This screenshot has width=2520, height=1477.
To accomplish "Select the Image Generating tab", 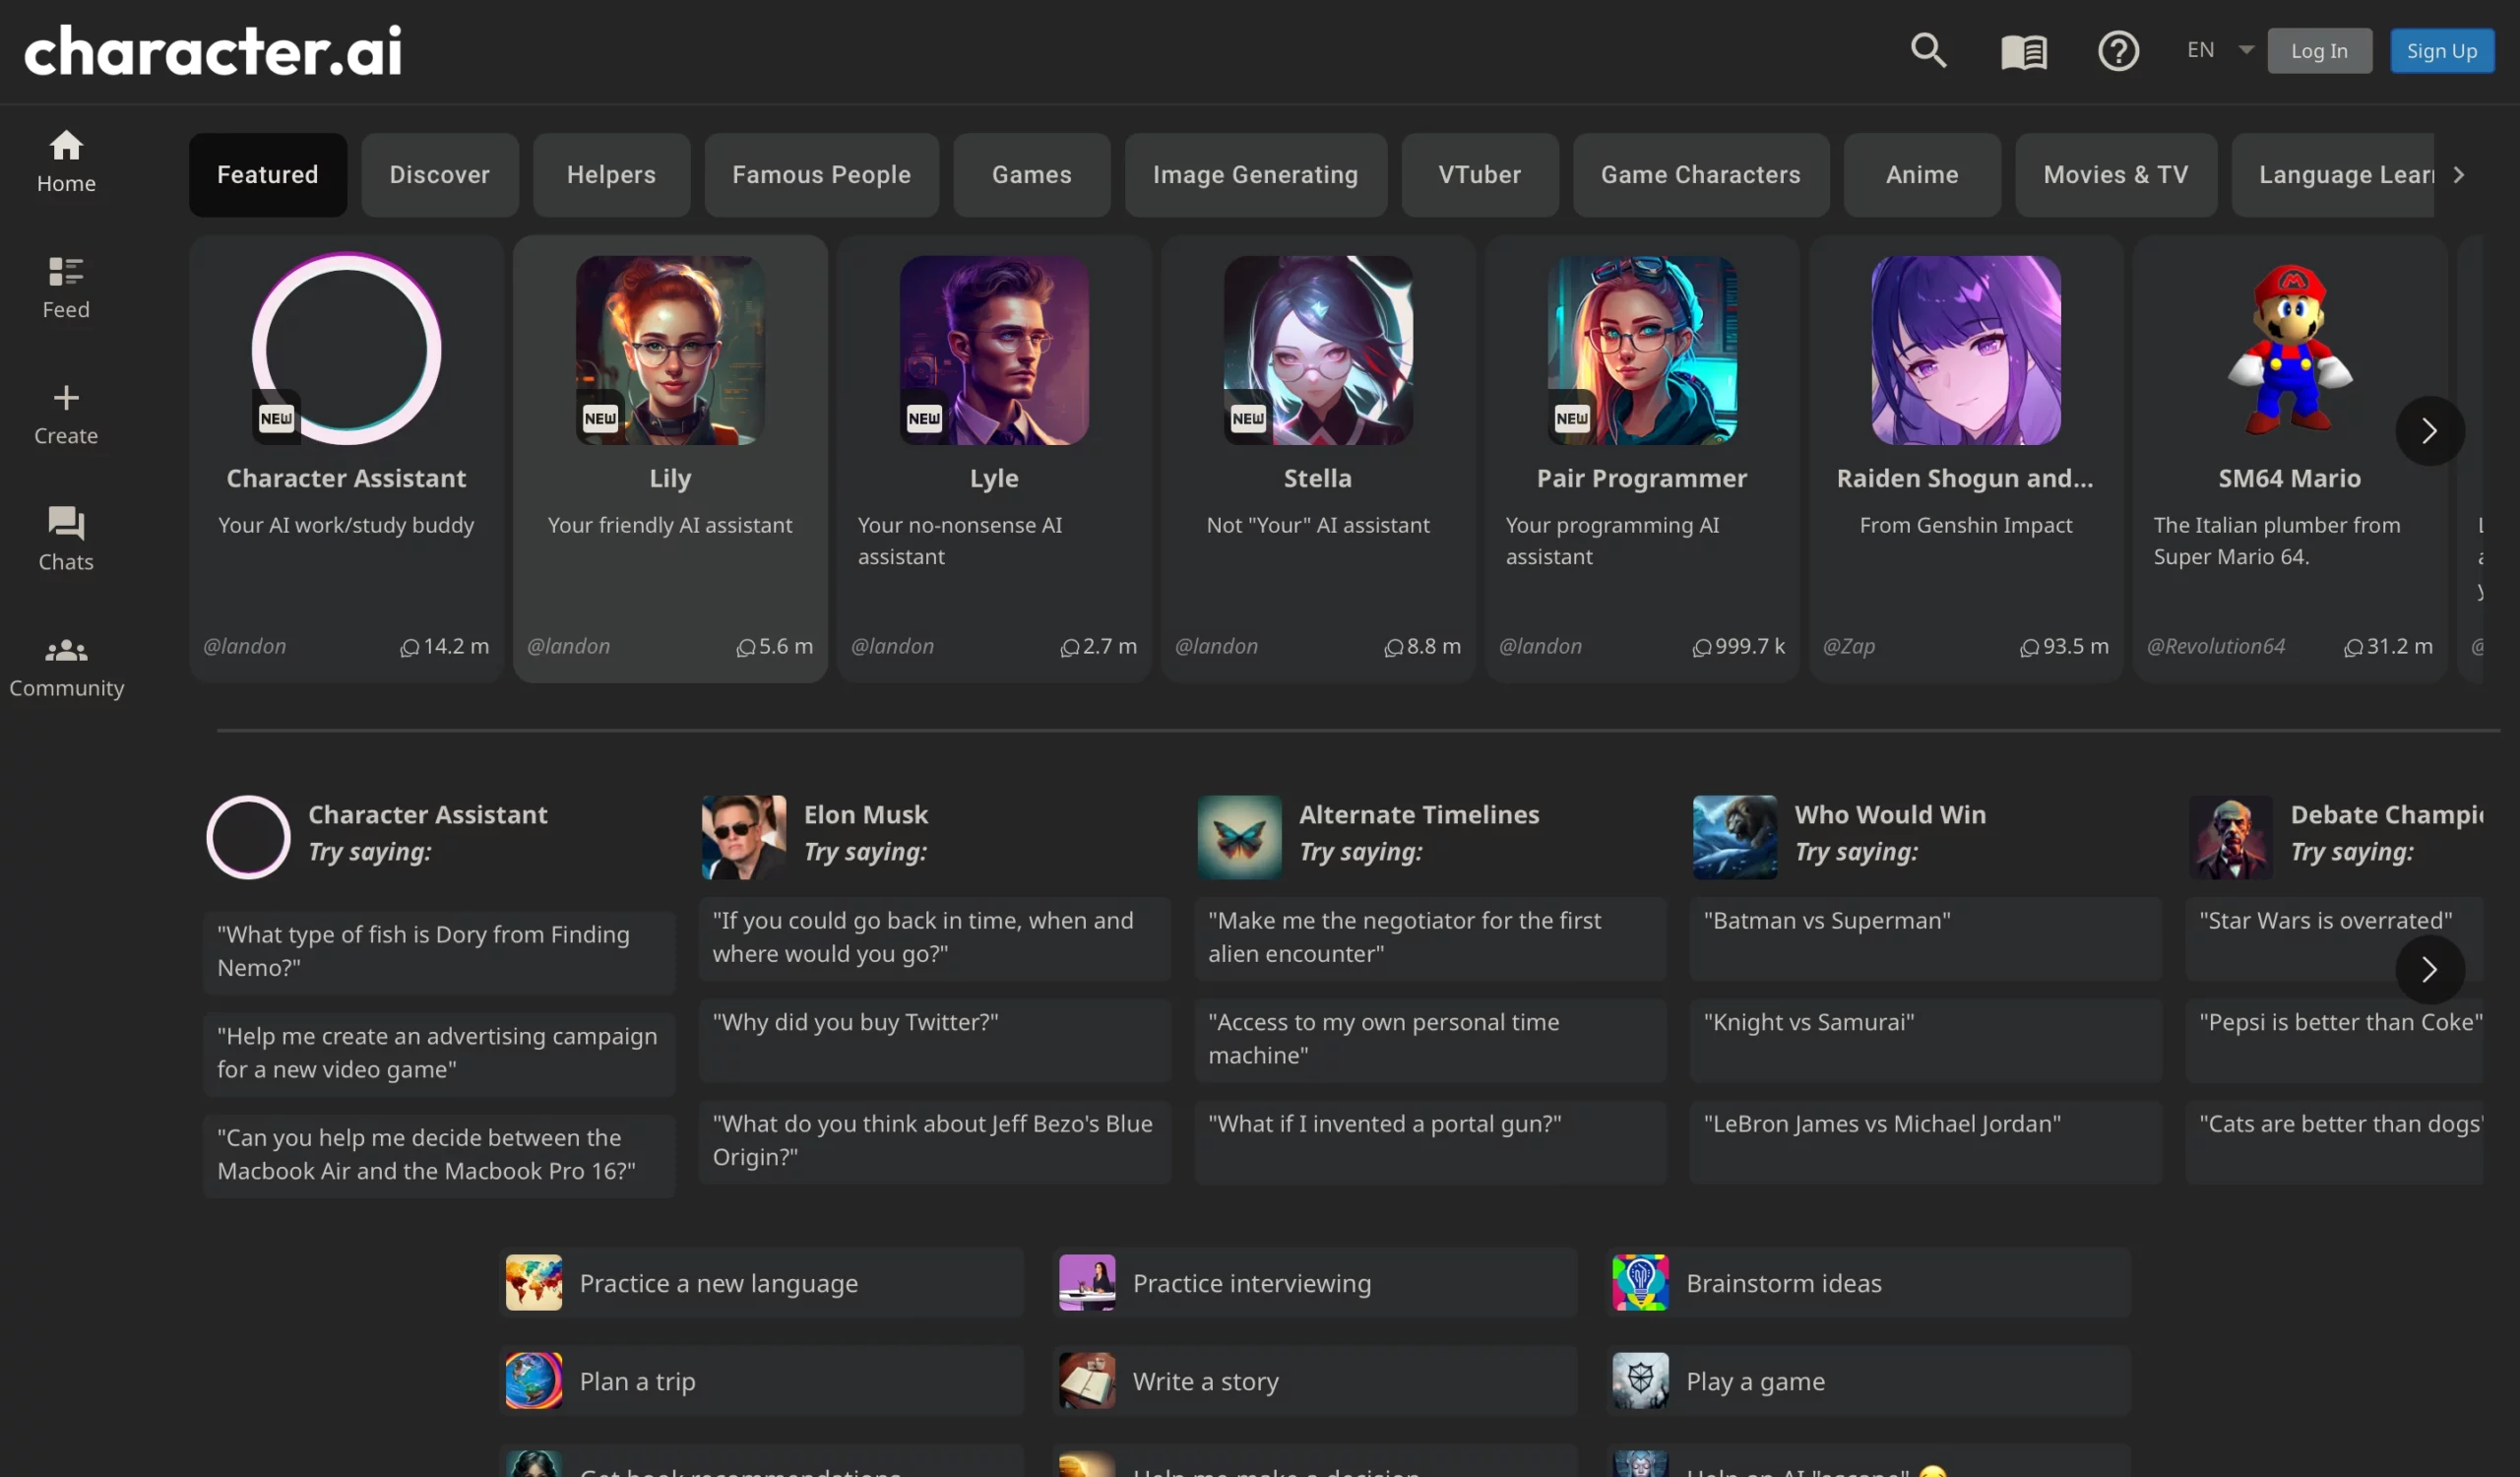I will (1255, 175).
